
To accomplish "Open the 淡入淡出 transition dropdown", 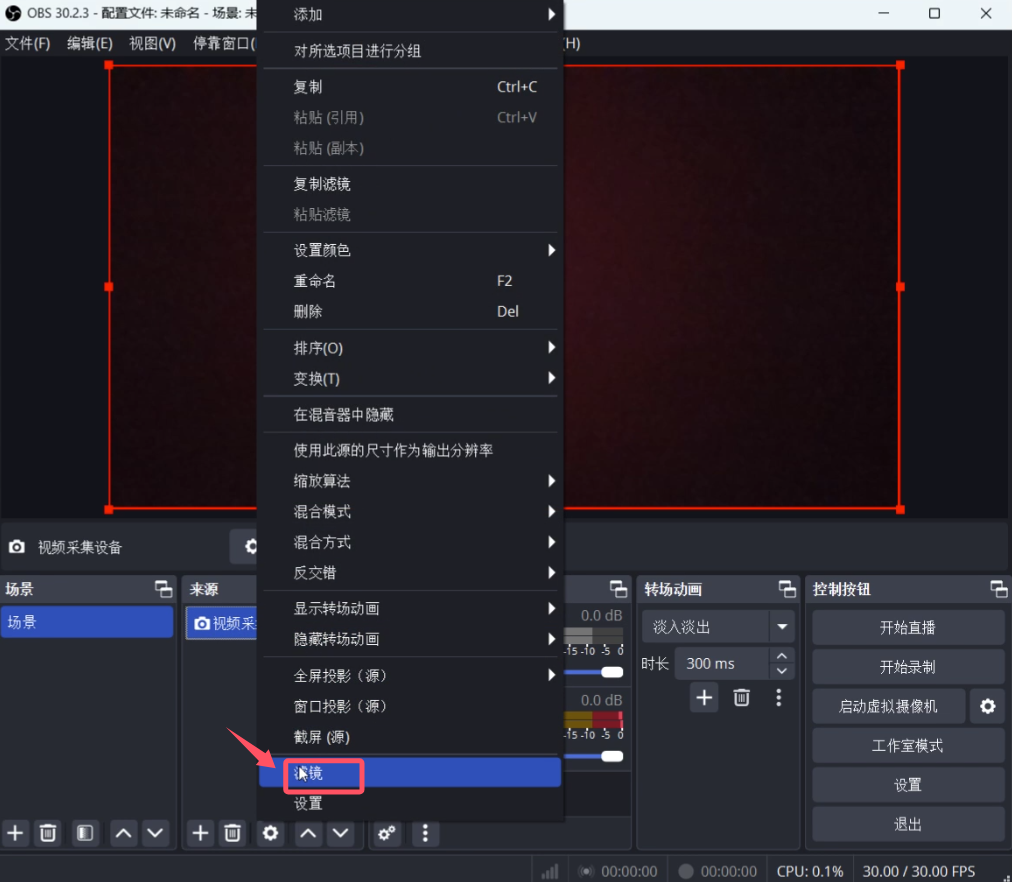I will (781, 627).
